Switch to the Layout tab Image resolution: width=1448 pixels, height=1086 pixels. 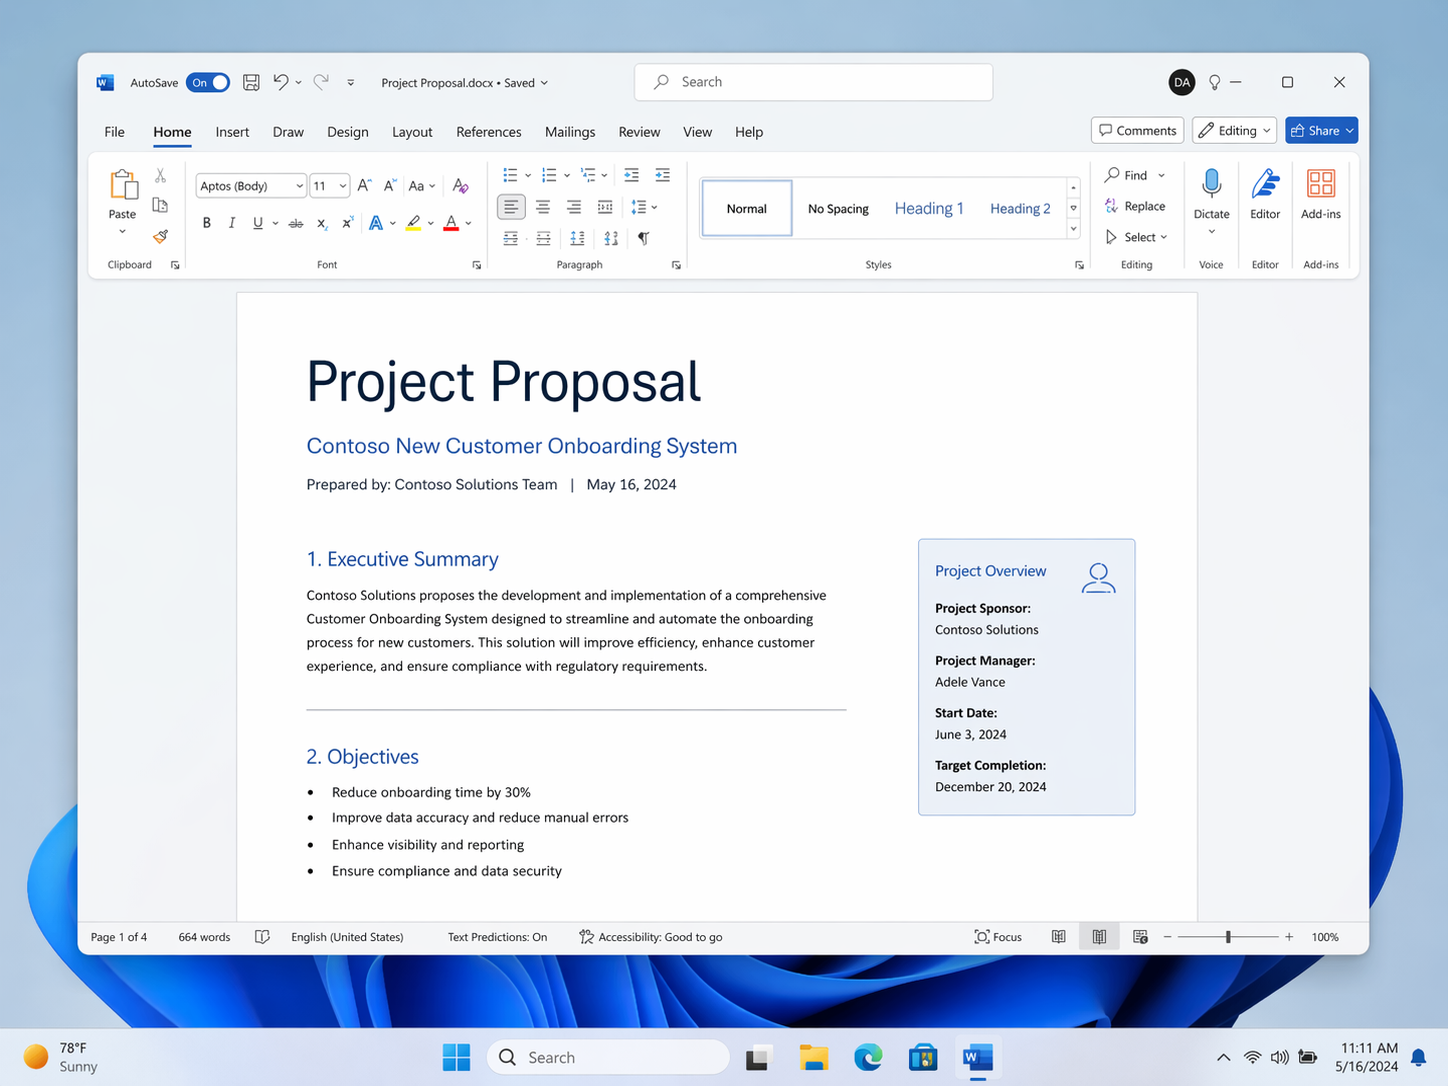pyautogui.click(x=412, y=132)
